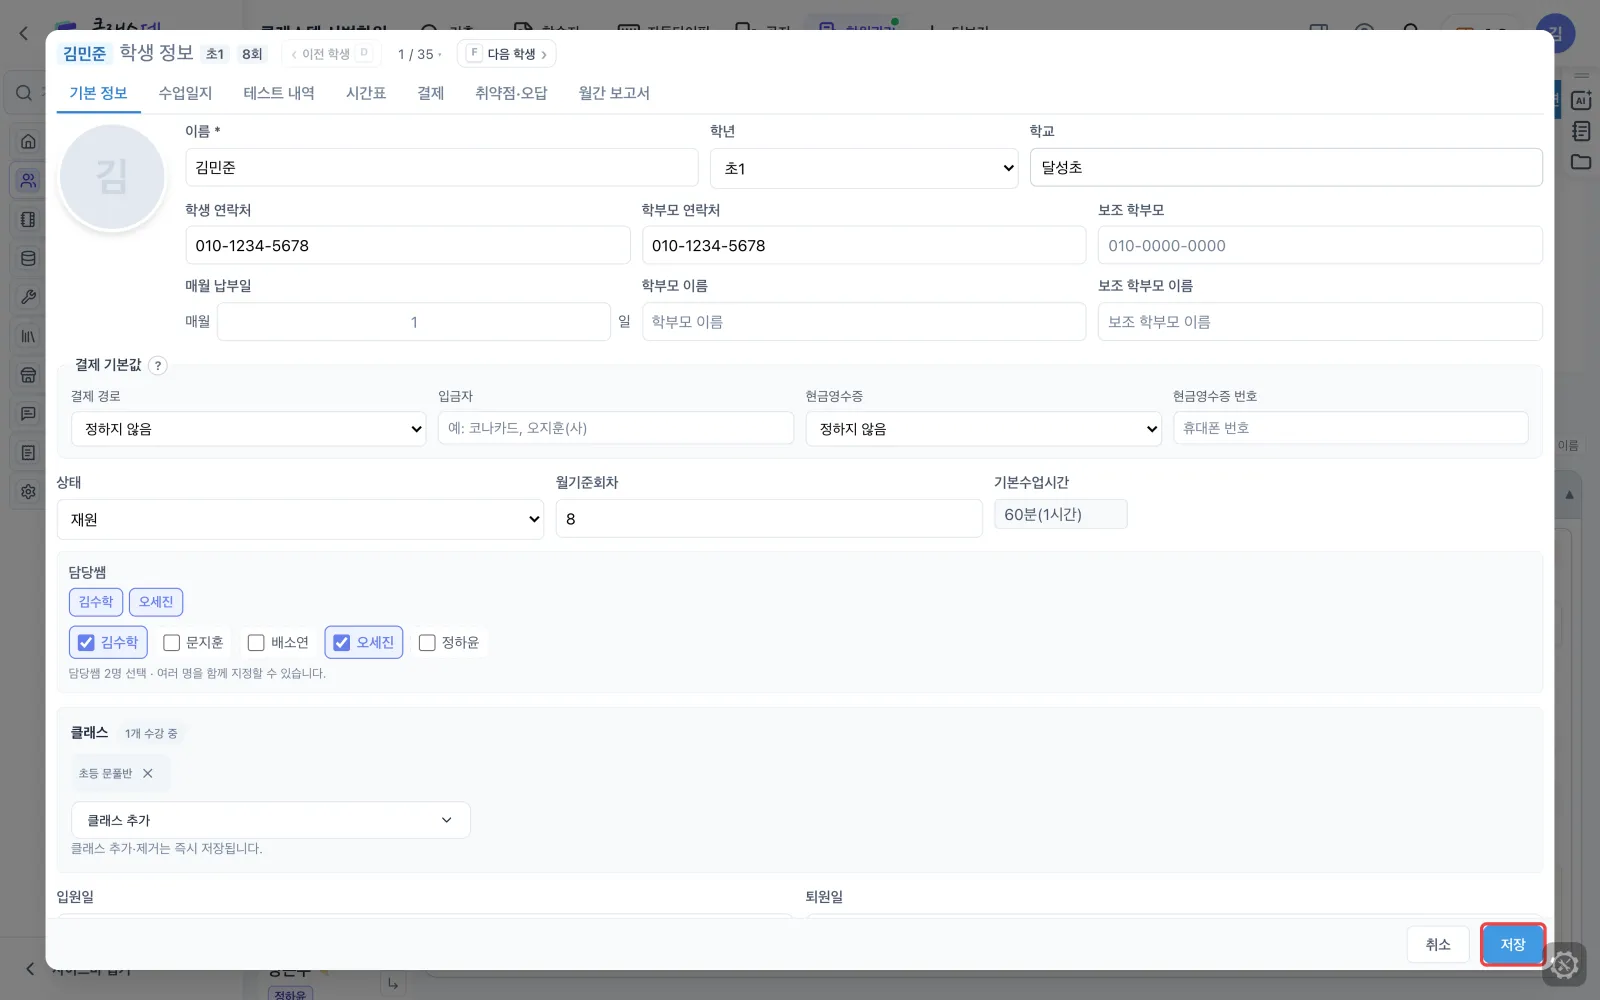Open the 학년 grade dropdown showing 초1
Image resolution: width=1600 pixels, height=1000 pixels.
coord(864,168)
